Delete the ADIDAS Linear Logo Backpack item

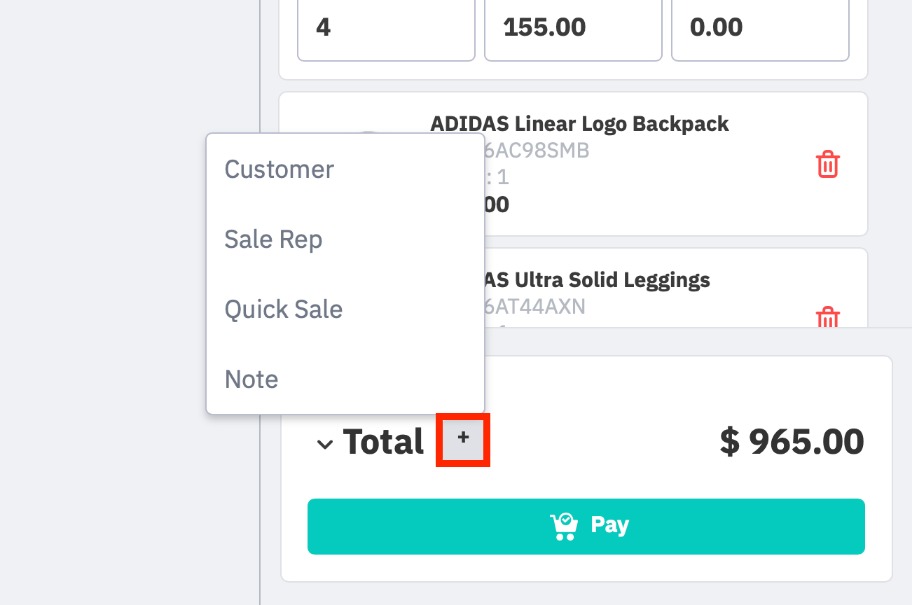pos(828,164)
